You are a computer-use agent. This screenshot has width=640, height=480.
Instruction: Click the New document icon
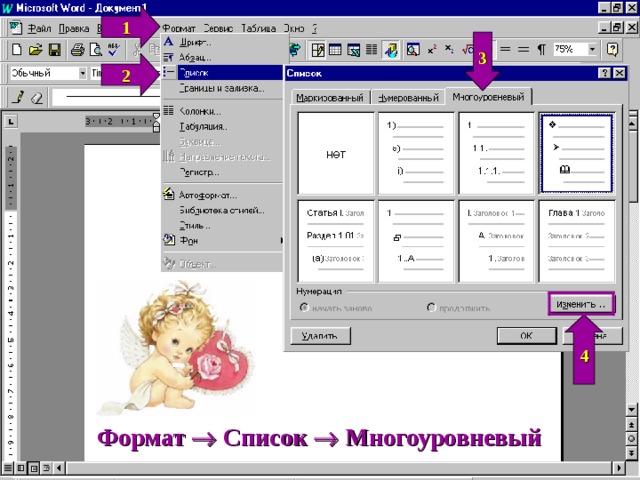pos(17,49)
